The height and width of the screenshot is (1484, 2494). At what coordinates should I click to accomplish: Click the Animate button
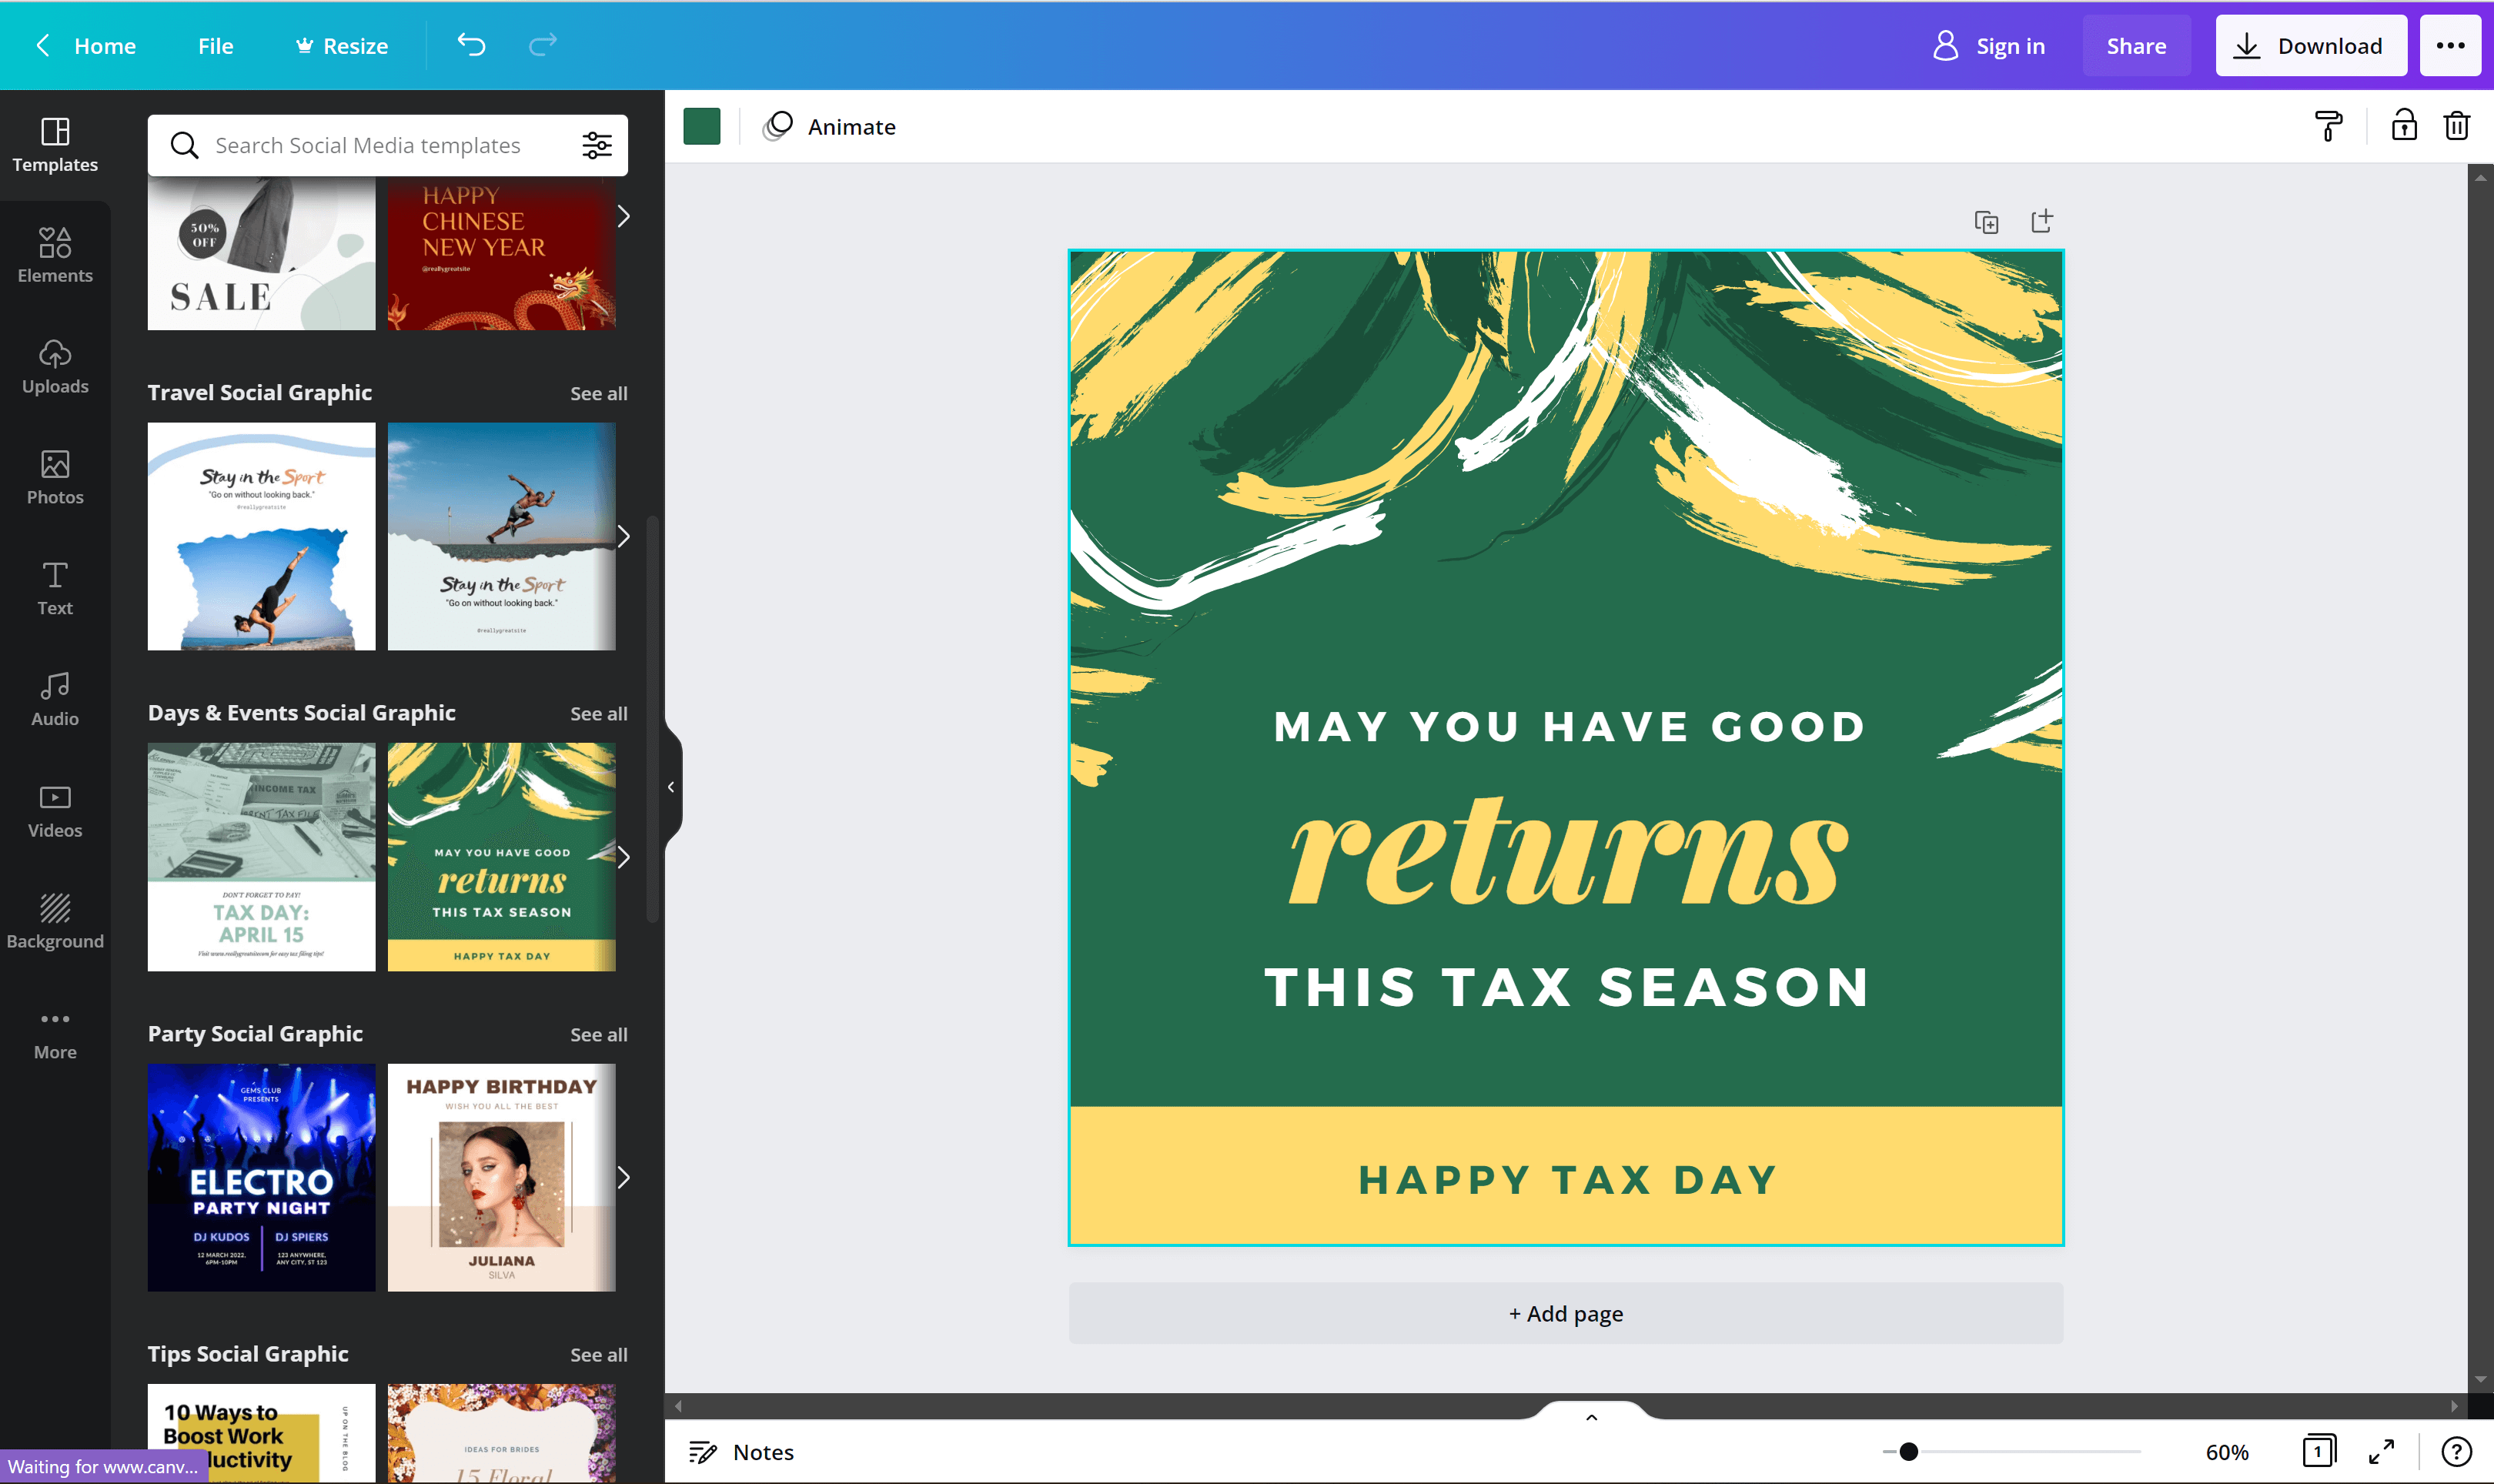(x=830, y=127)
